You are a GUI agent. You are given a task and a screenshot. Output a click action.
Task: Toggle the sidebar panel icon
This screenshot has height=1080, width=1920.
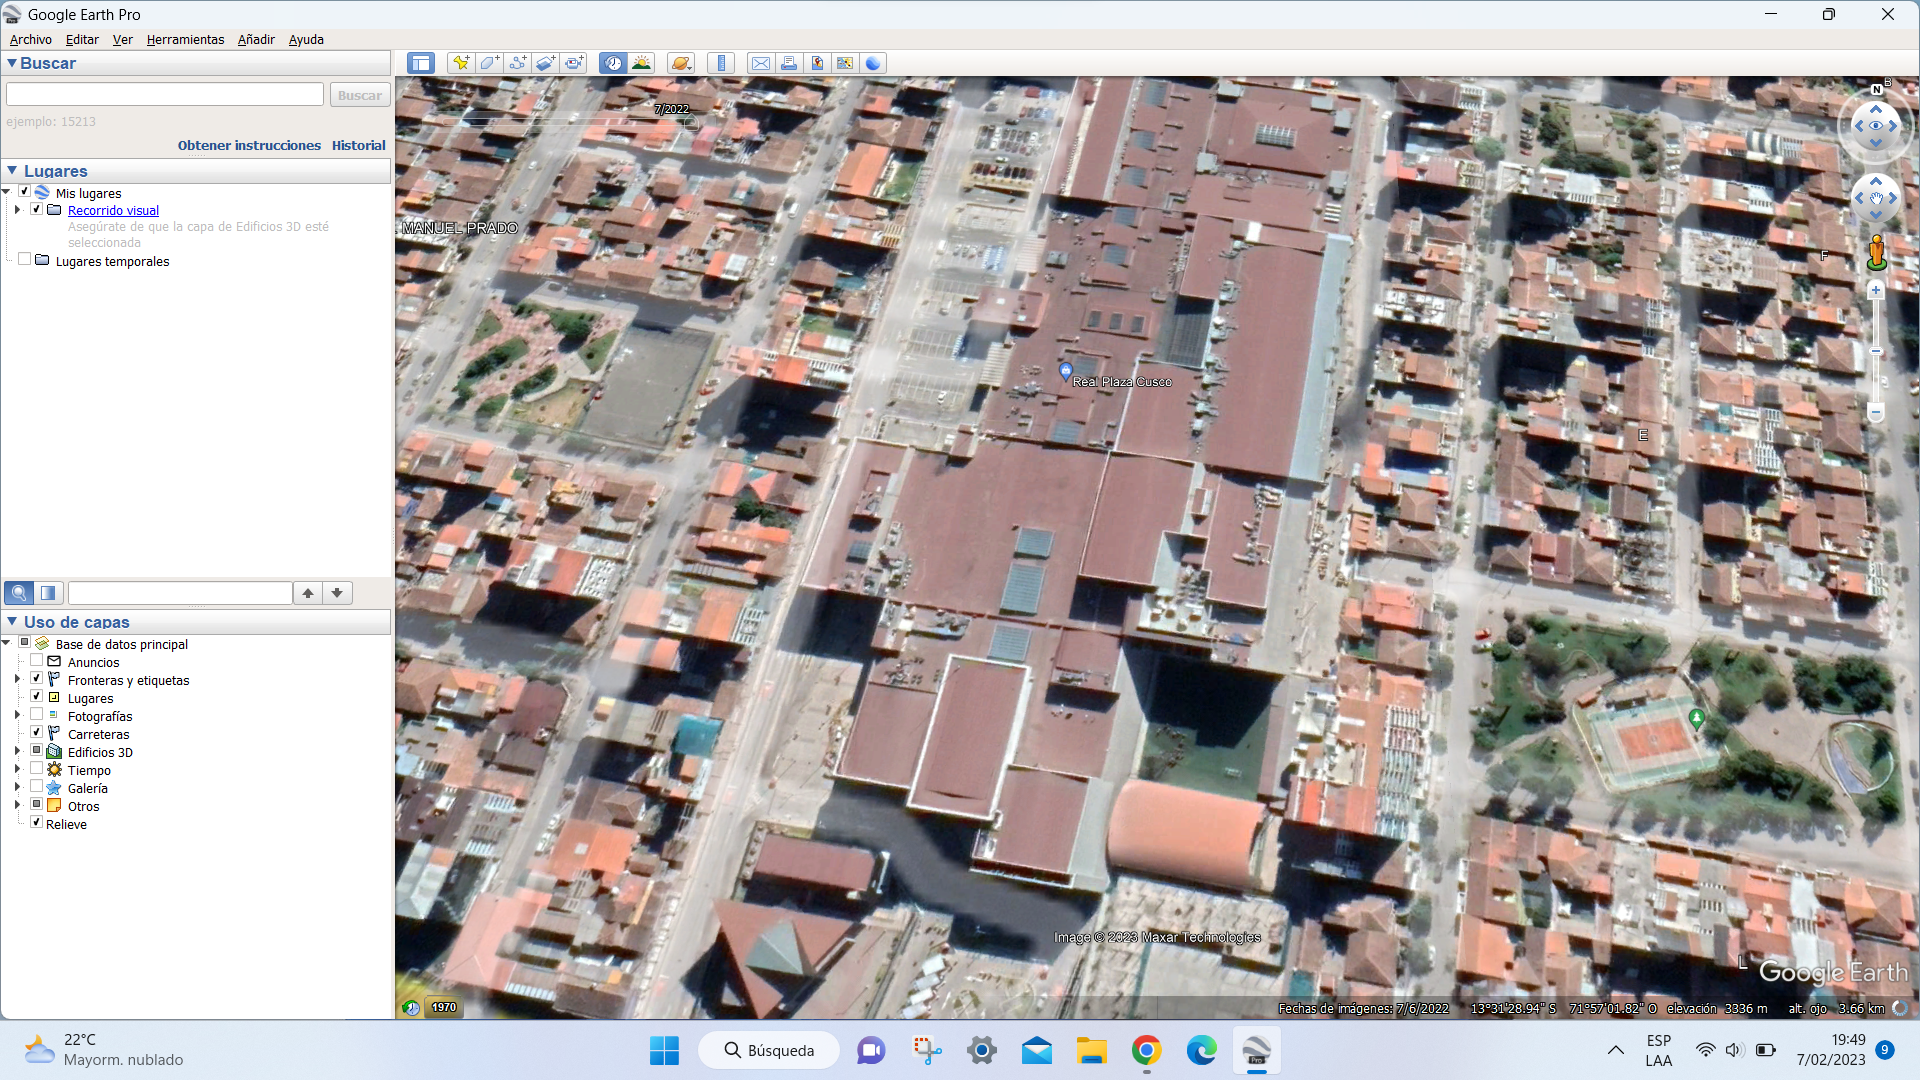(x=421, y=63)
